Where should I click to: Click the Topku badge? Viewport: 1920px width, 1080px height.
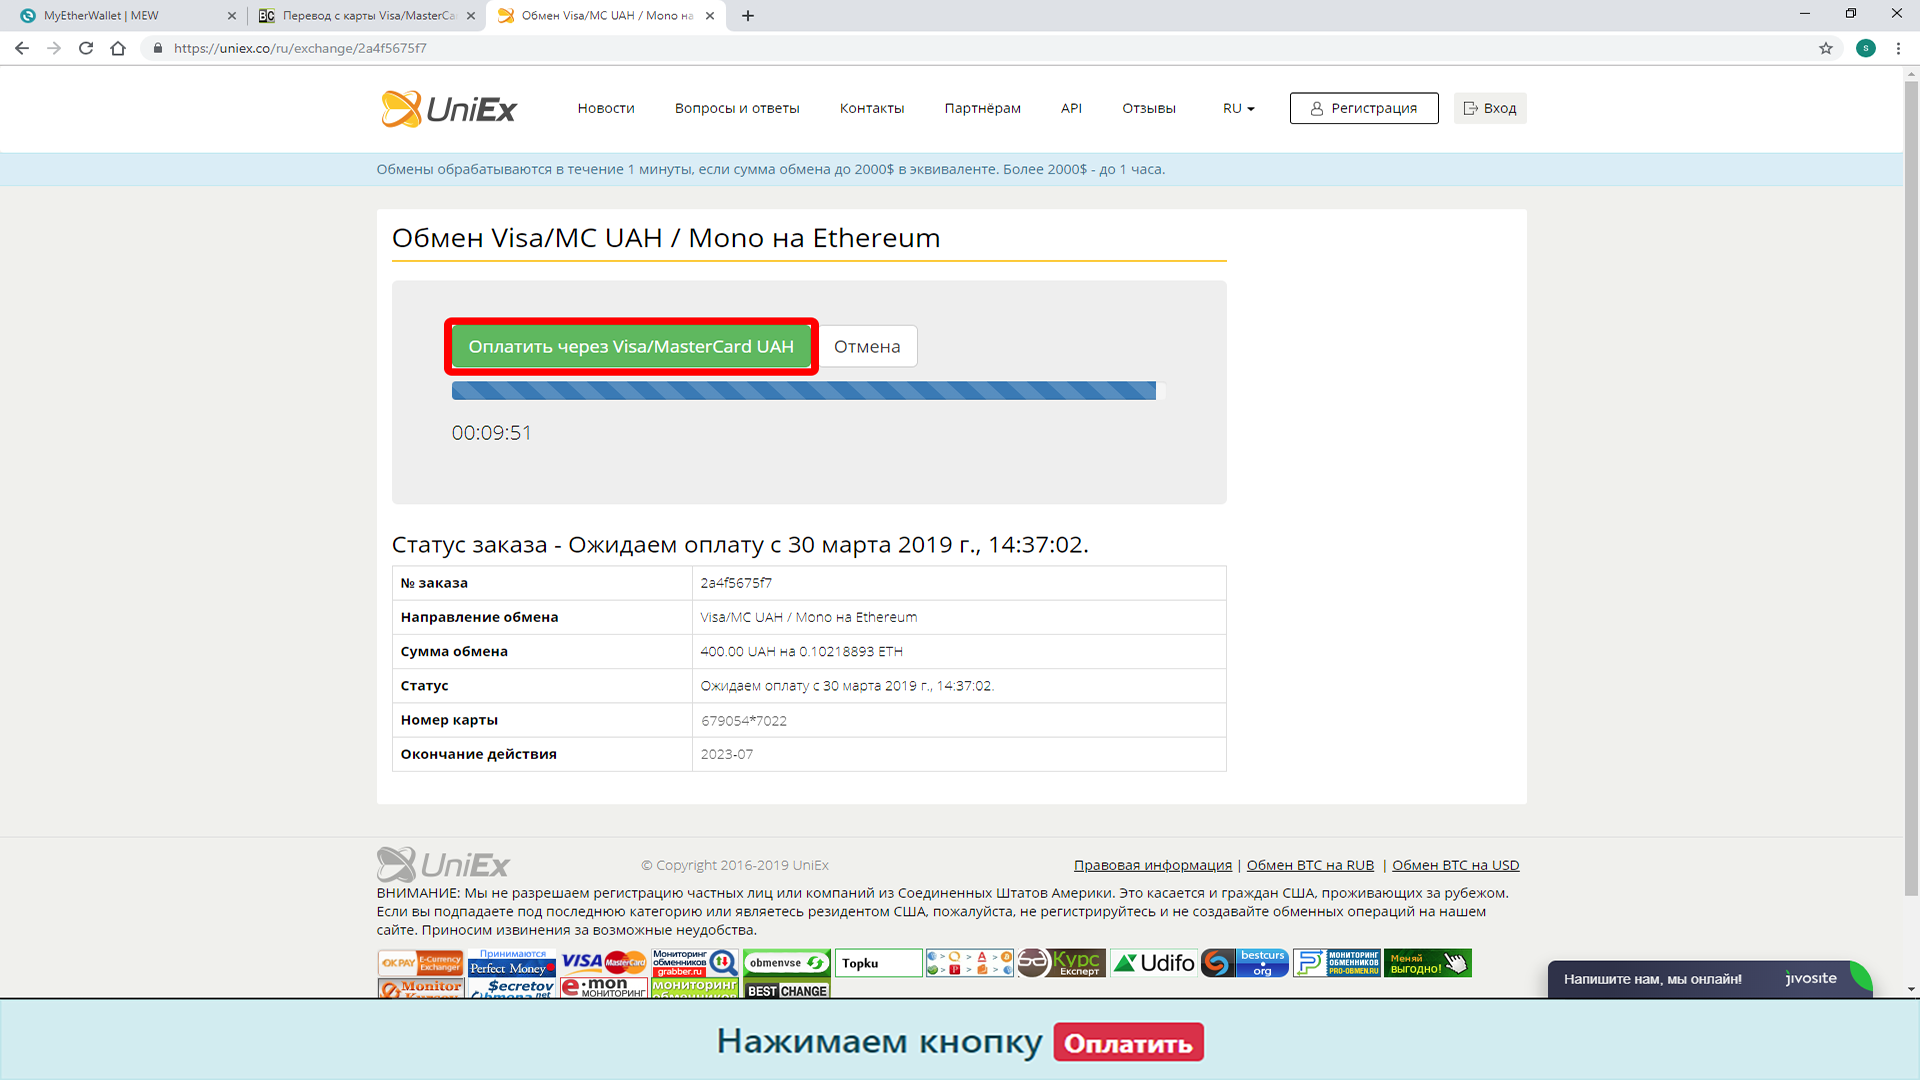click(x=879, y=963)
